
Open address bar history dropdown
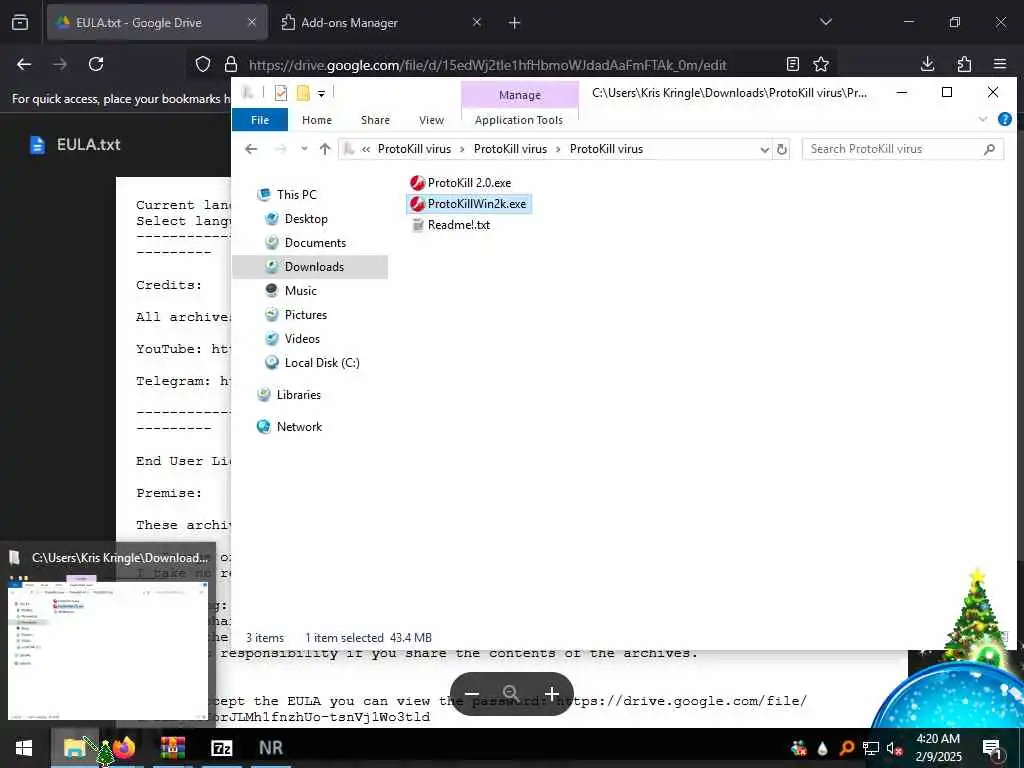tap(764, 150)
